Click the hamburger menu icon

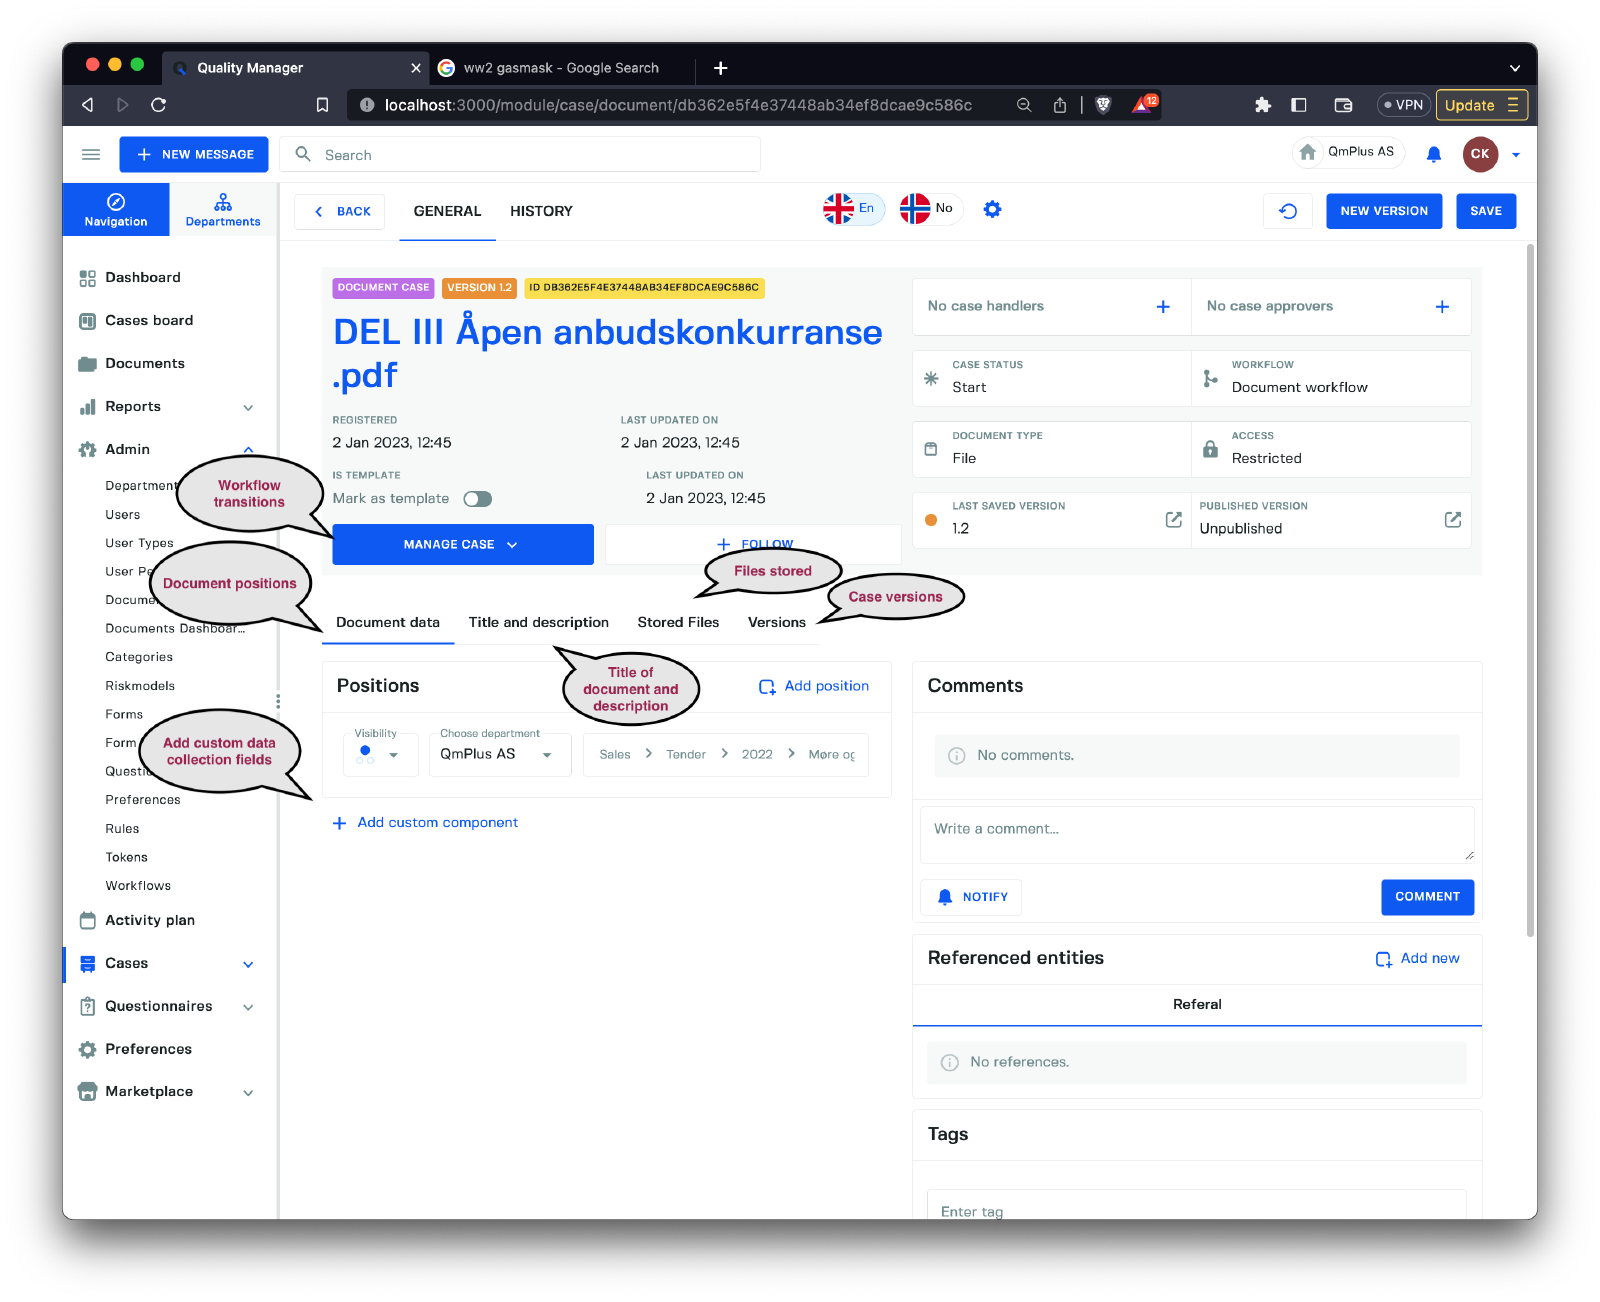pyautogui.click(x=91, y=155)
